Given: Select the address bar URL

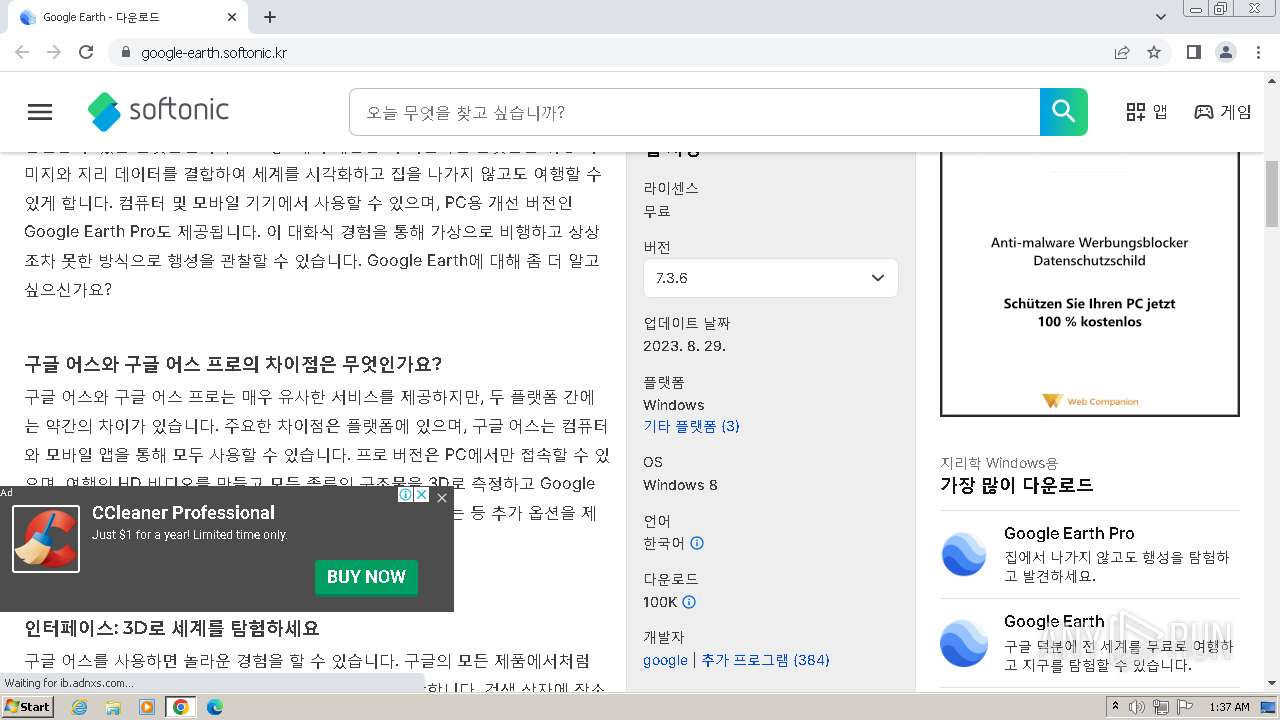Looking at the screenshot, I should tap(214, 53).
